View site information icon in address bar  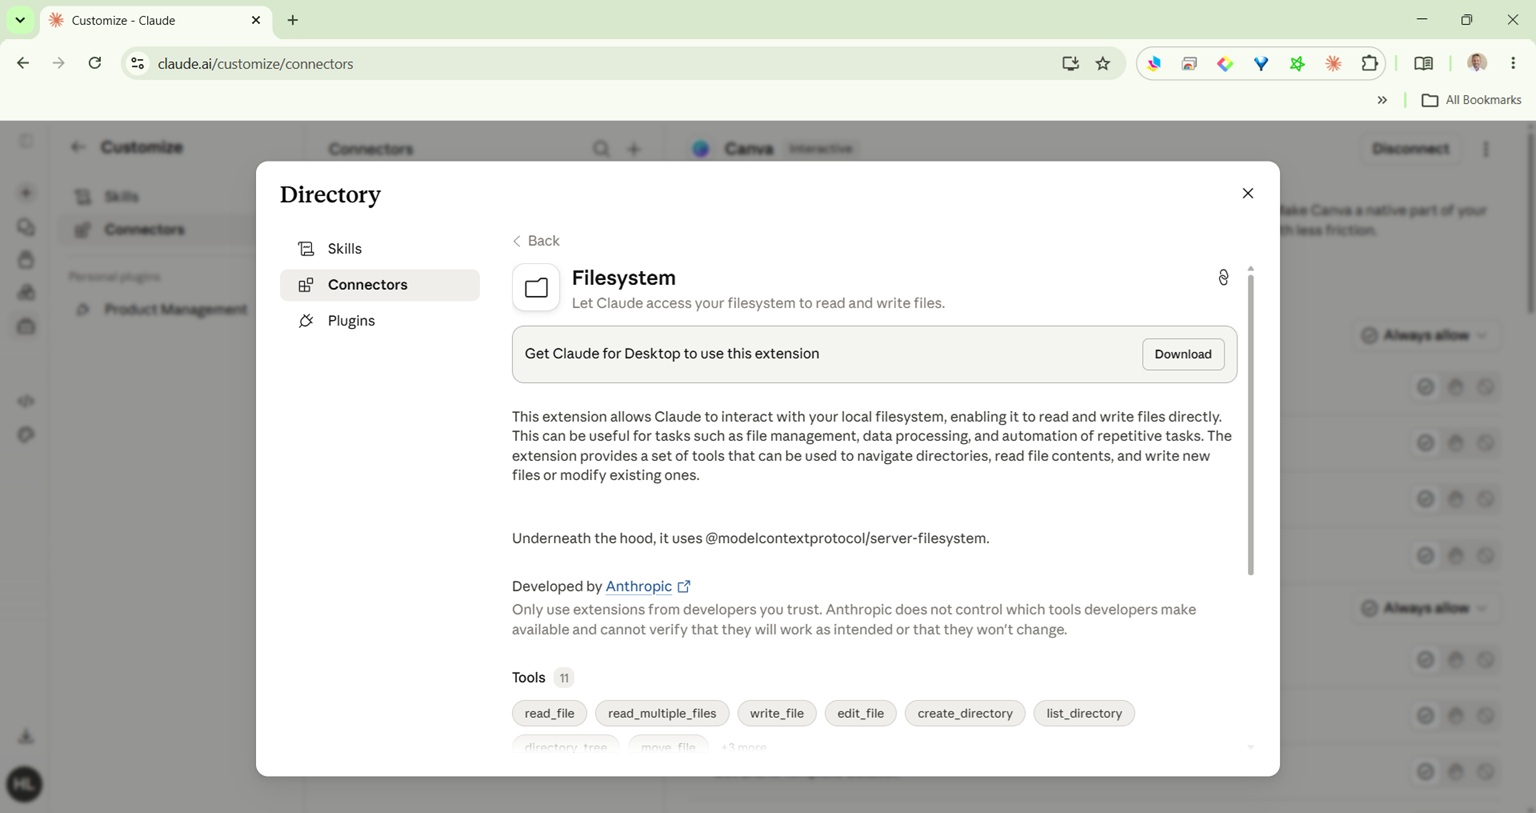tap(138, 64)
